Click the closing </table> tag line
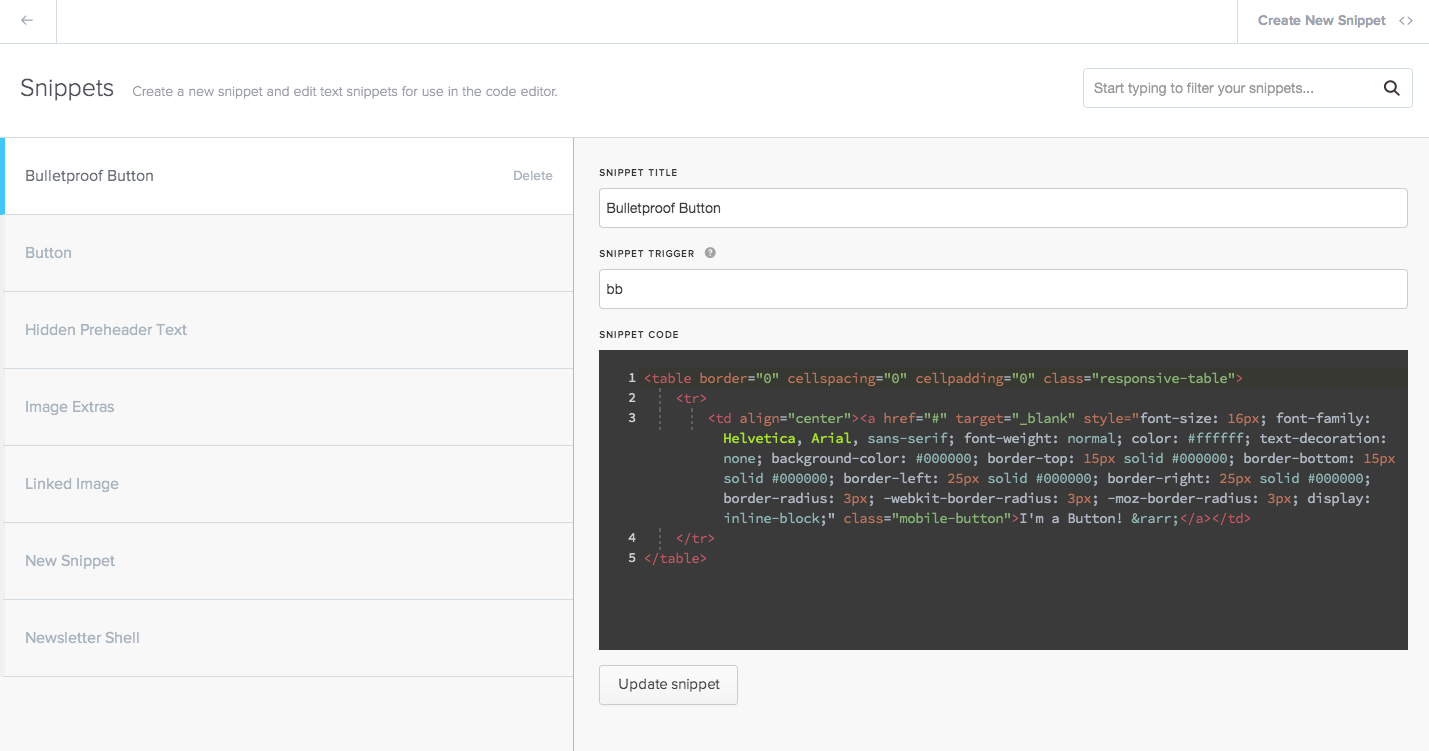The image size is (1429, 751). coord(676,558)
